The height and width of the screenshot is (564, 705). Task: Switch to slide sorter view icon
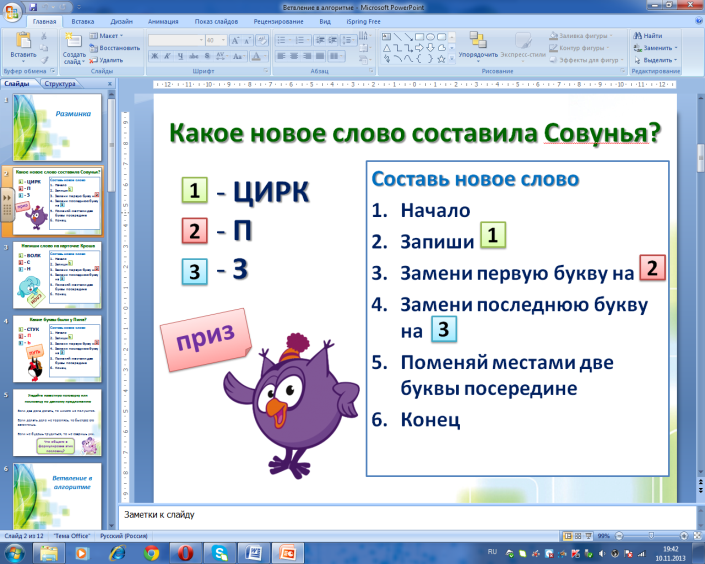(578, 536)
